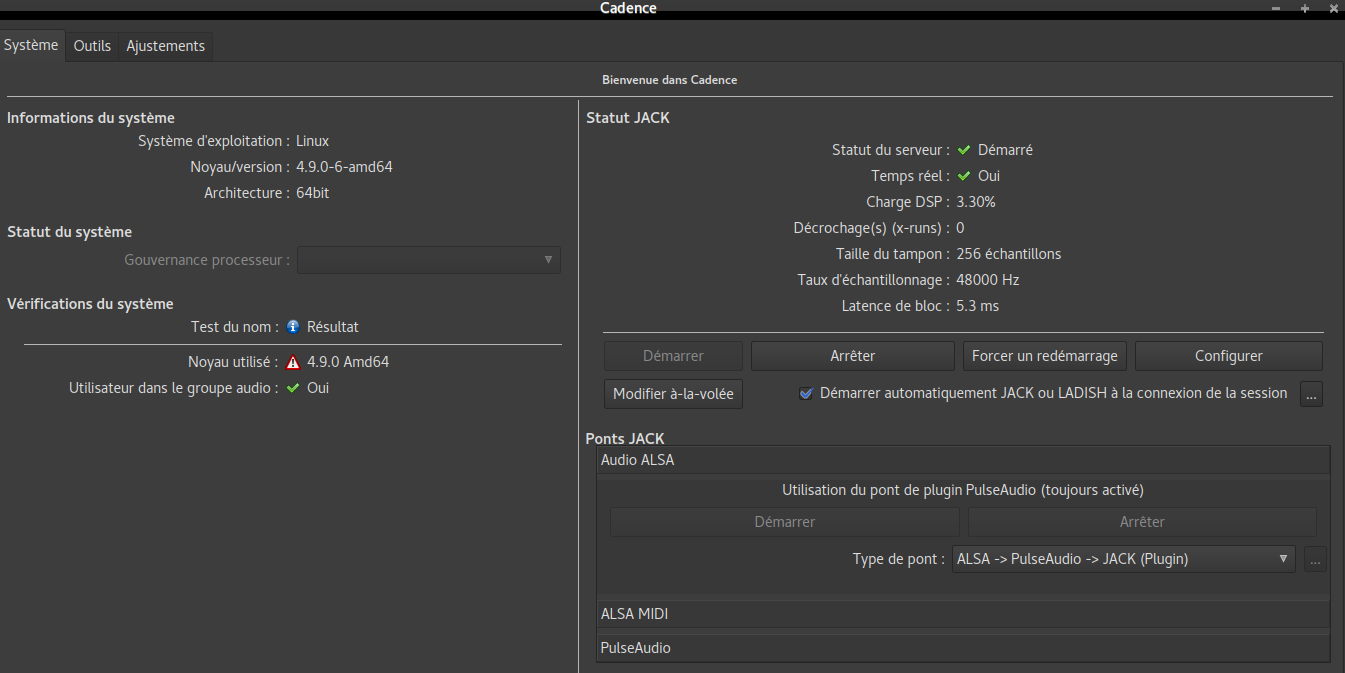Open the Ajustements tab
1345x673 pixels.
click(x=166, y=46)
